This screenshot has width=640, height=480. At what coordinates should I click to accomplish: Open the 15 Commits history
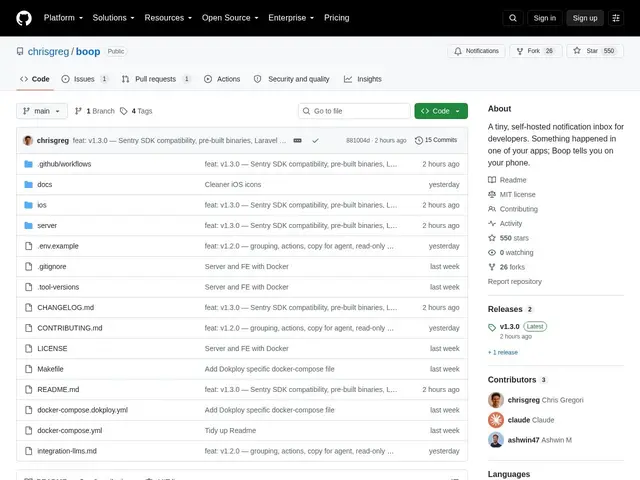coord(436,140)
